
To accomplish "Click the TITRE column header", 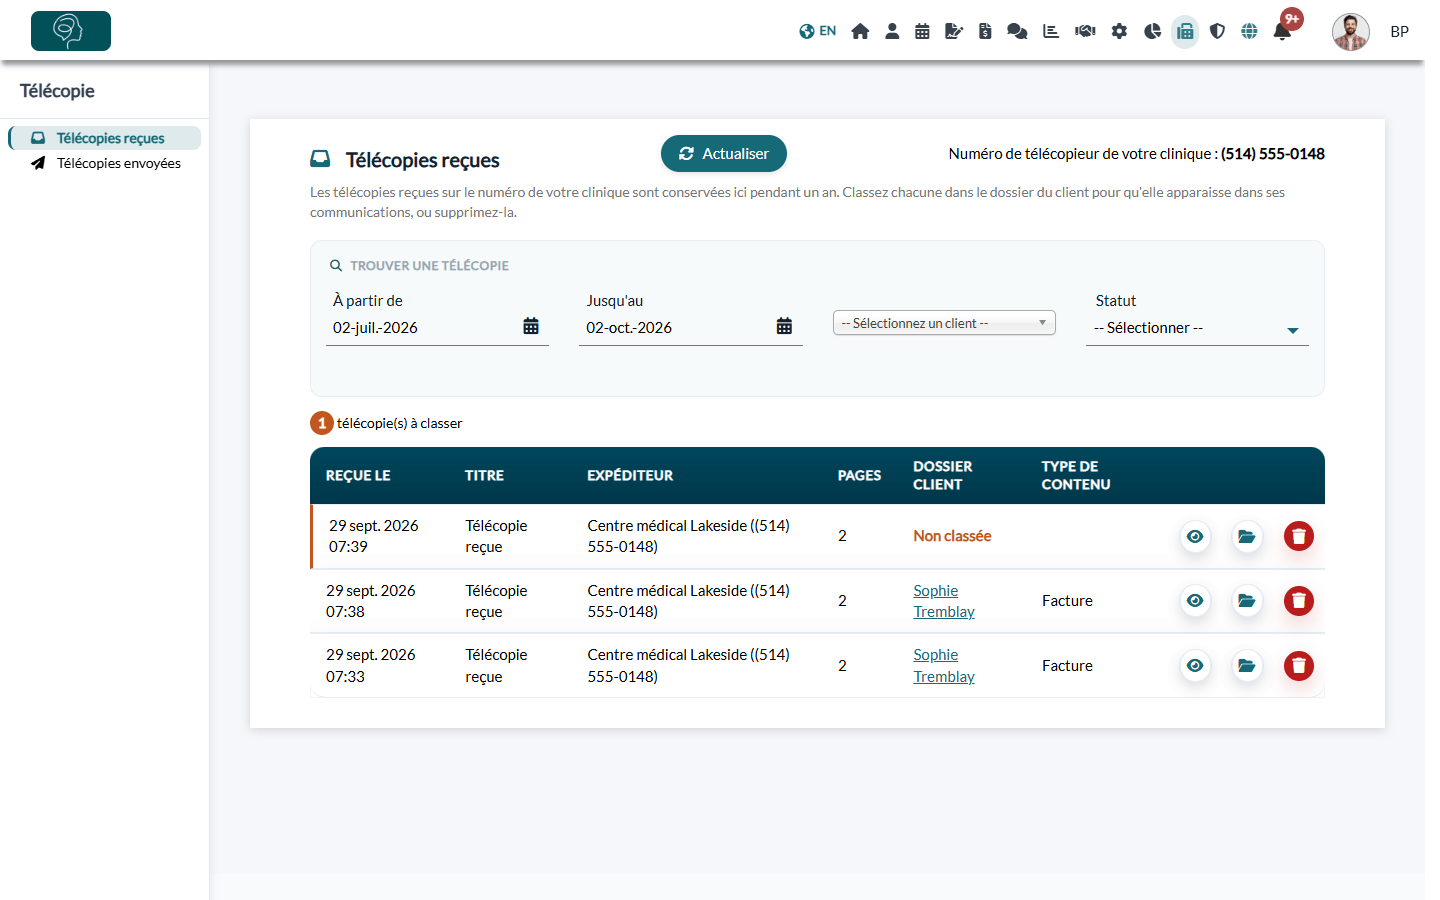I will coord(484,476).
